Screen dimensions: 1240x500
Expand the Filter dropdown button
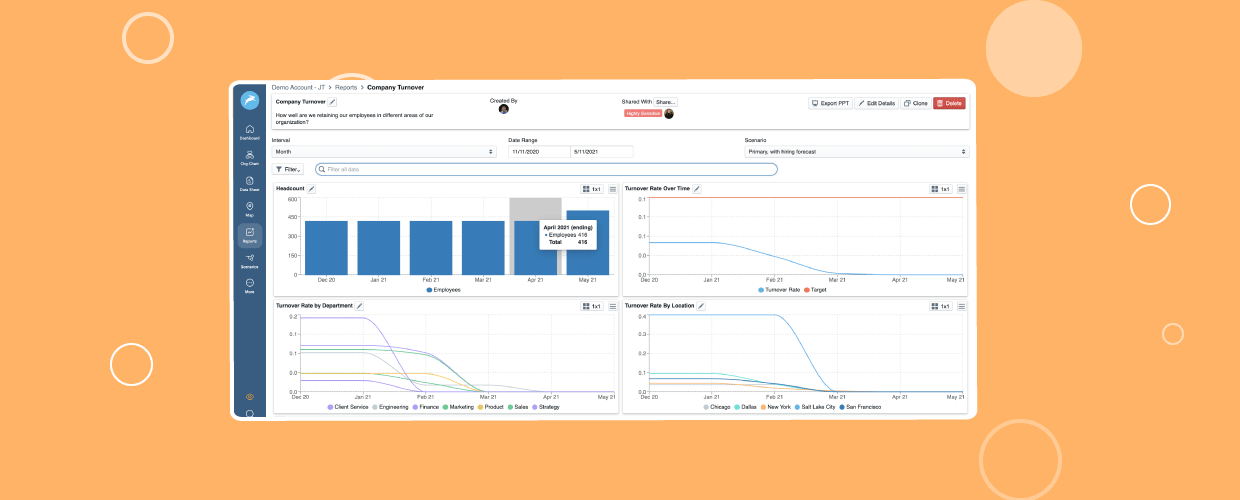point(288,170)
